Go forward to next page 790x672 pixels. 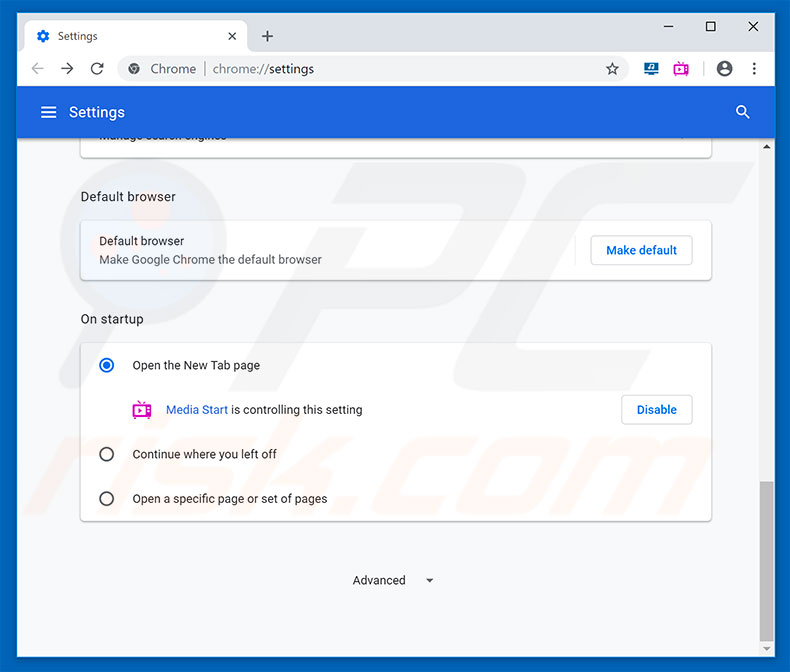pyautogui.click(x=67, y=69)
